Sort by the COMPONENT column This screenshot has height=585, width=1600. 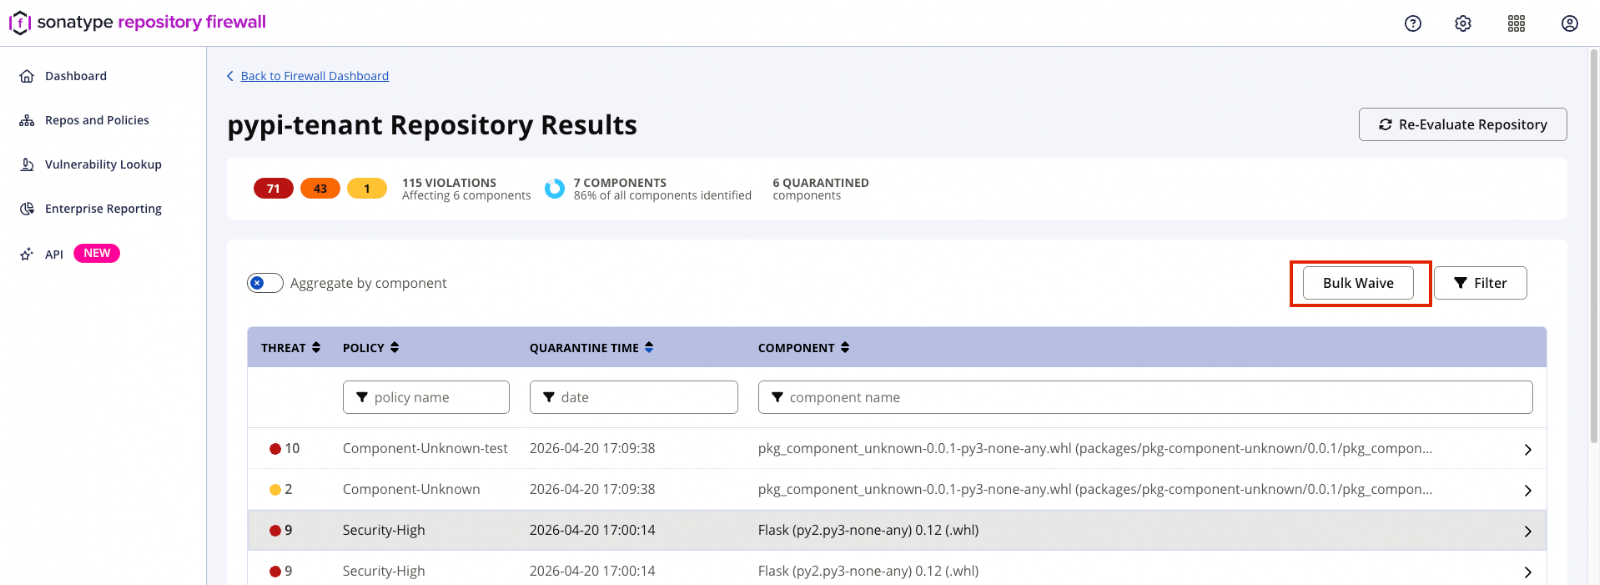point(804,348)
